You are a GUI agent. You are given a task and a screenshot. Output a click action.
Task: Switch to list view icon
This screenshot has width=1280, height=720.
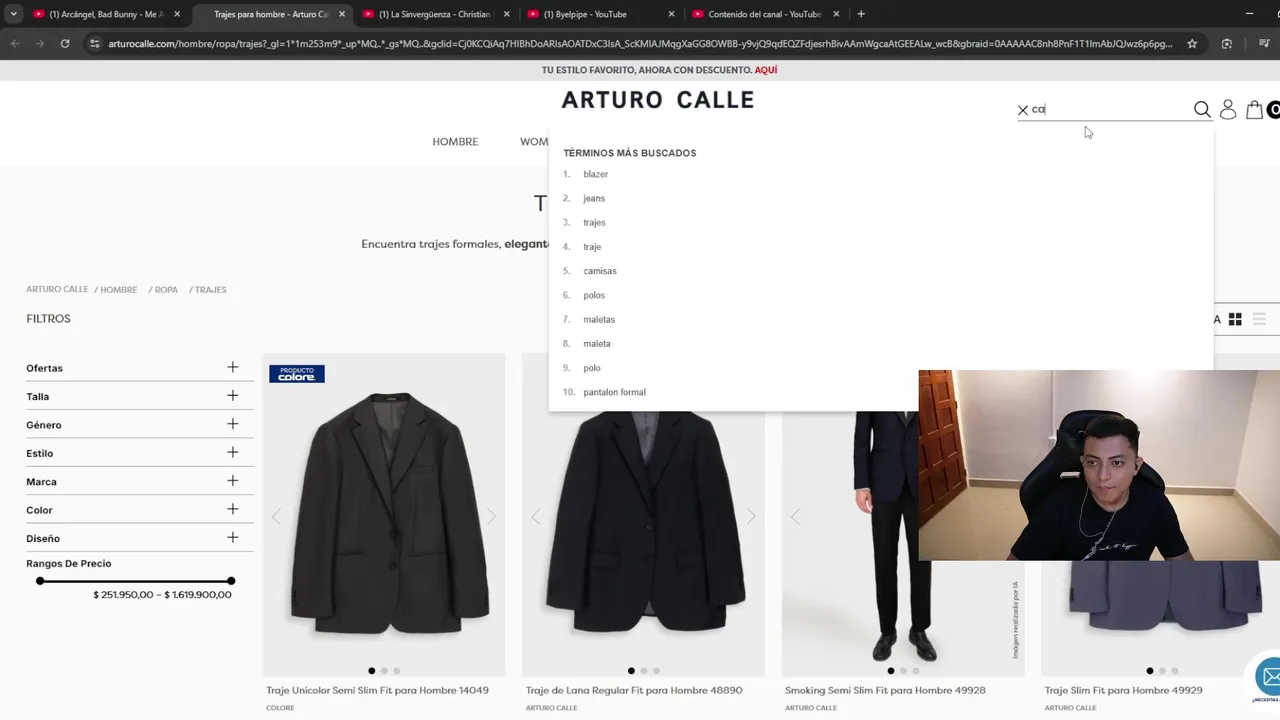tap(1259, 319)
